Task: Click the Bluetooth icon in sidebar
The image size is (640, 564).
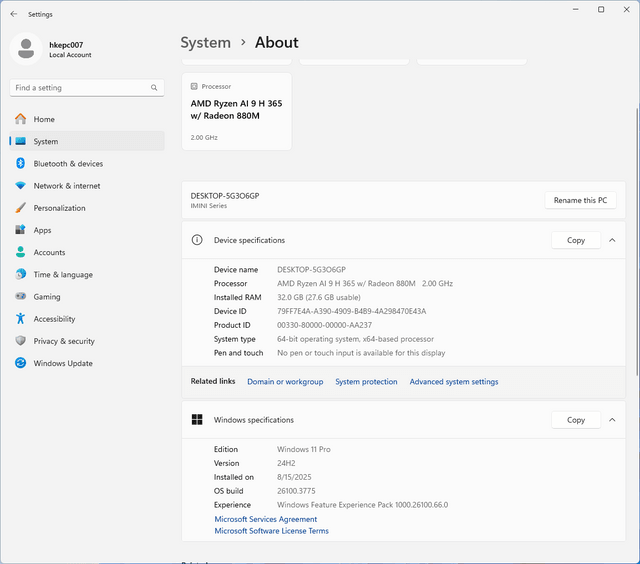Action: 20,163
